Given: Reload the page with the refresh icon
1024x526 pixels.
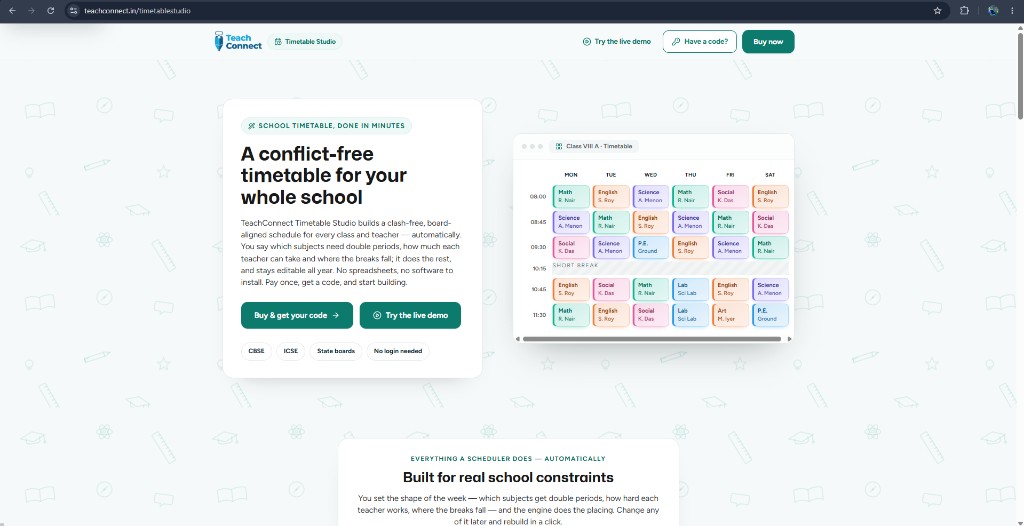Looking at the screenshot, I should tap(51, 10).
